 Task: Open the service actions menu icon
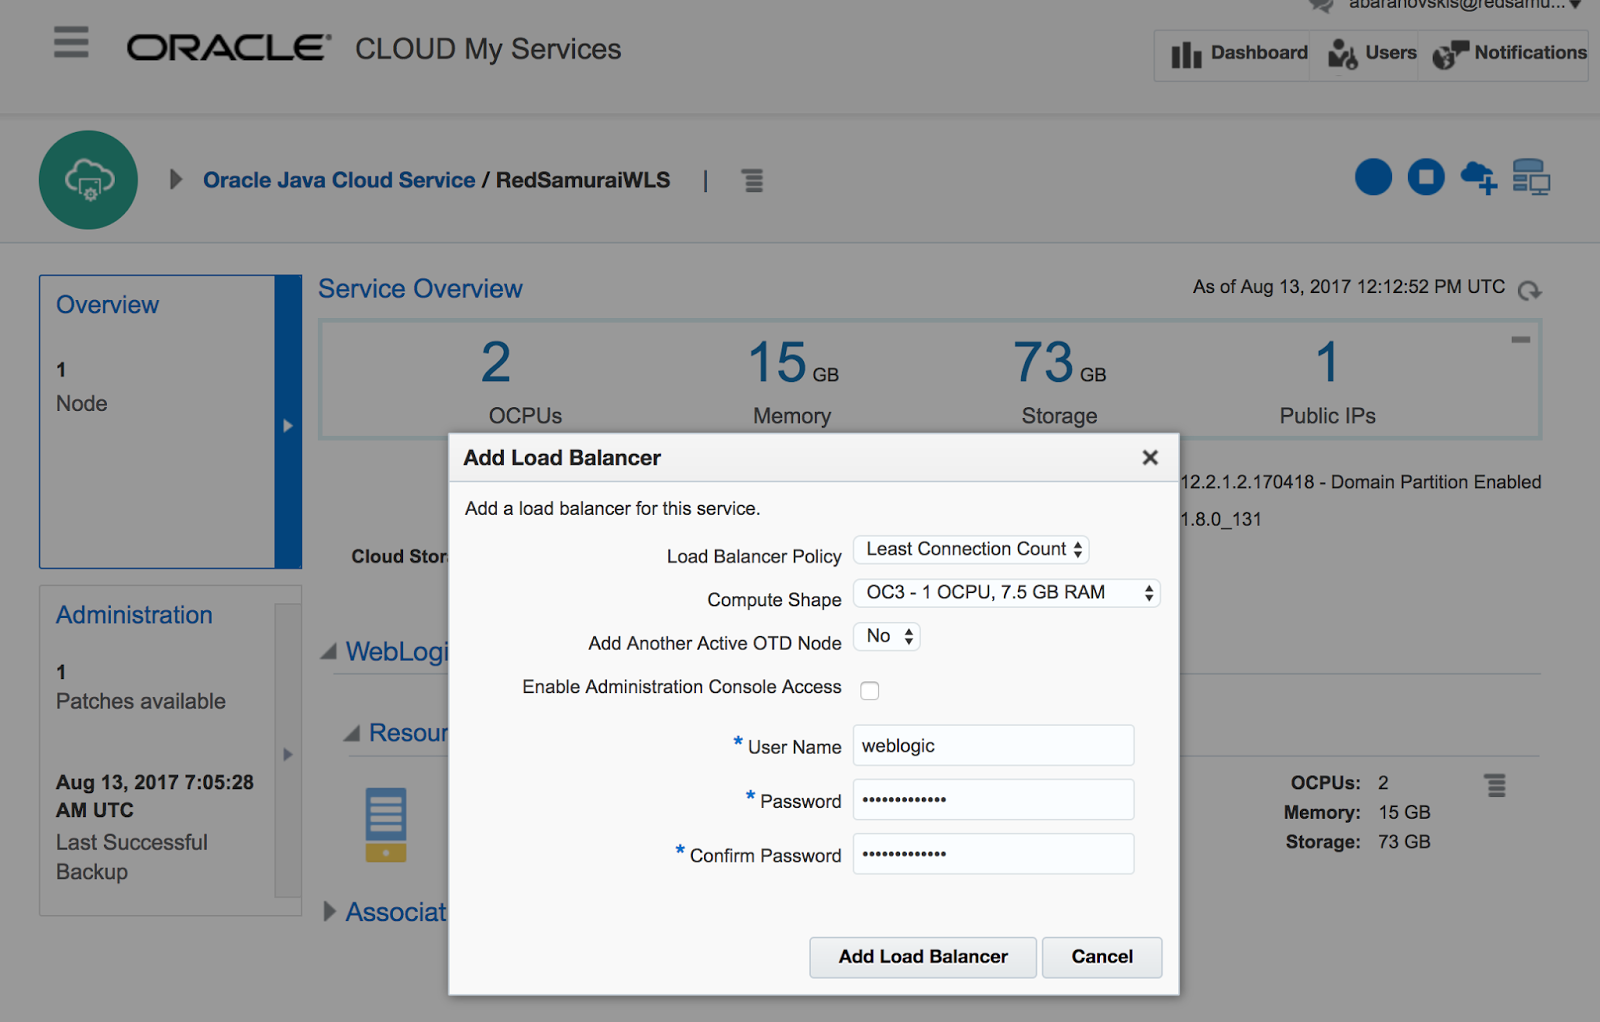pyautogui.click(x=752, y=180)
